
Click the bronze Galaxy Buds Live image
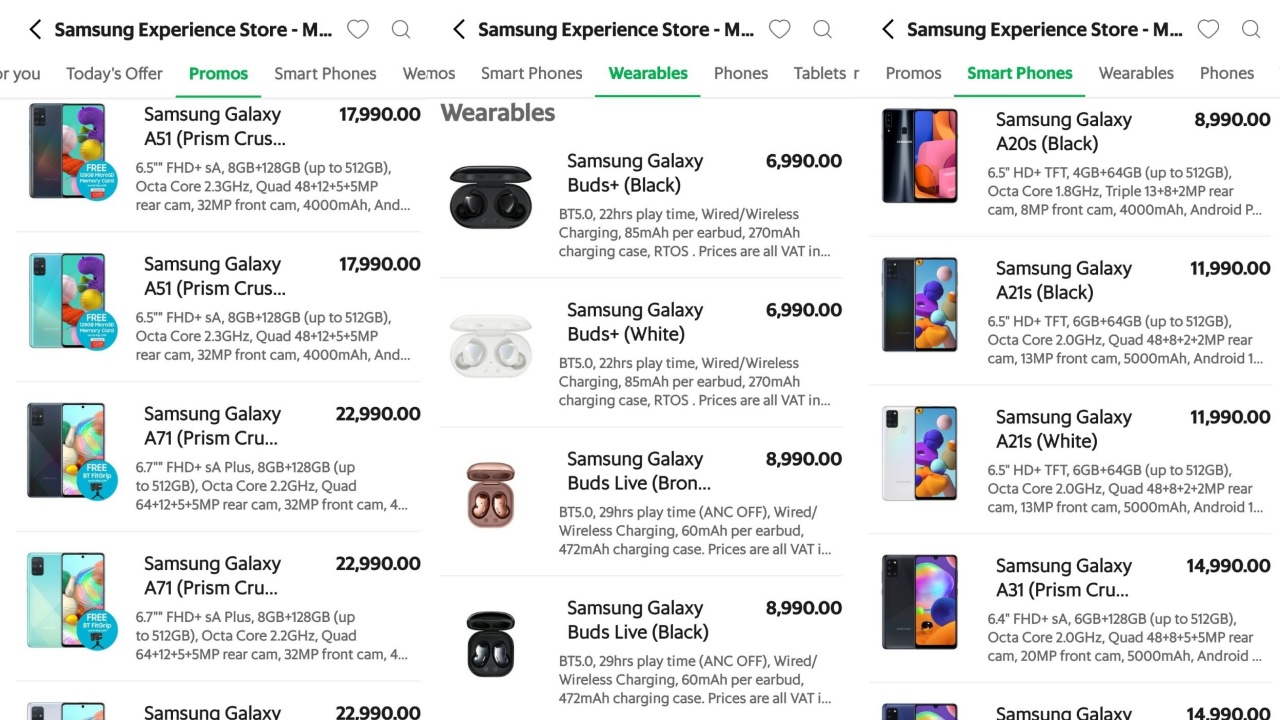pos(490,495)
